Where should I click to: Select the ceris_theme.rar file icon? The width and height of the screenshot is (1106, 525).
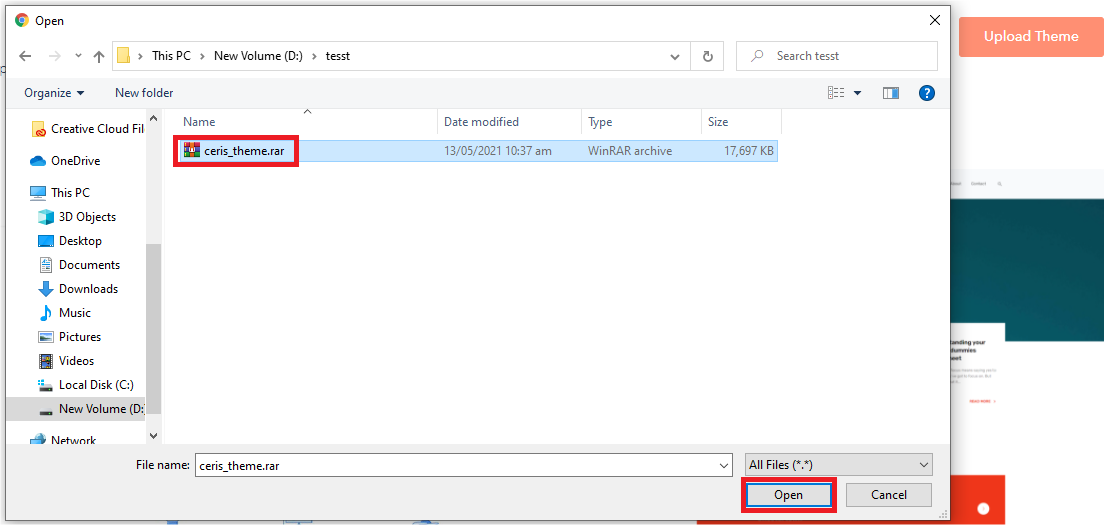click(x=191, y=151)
